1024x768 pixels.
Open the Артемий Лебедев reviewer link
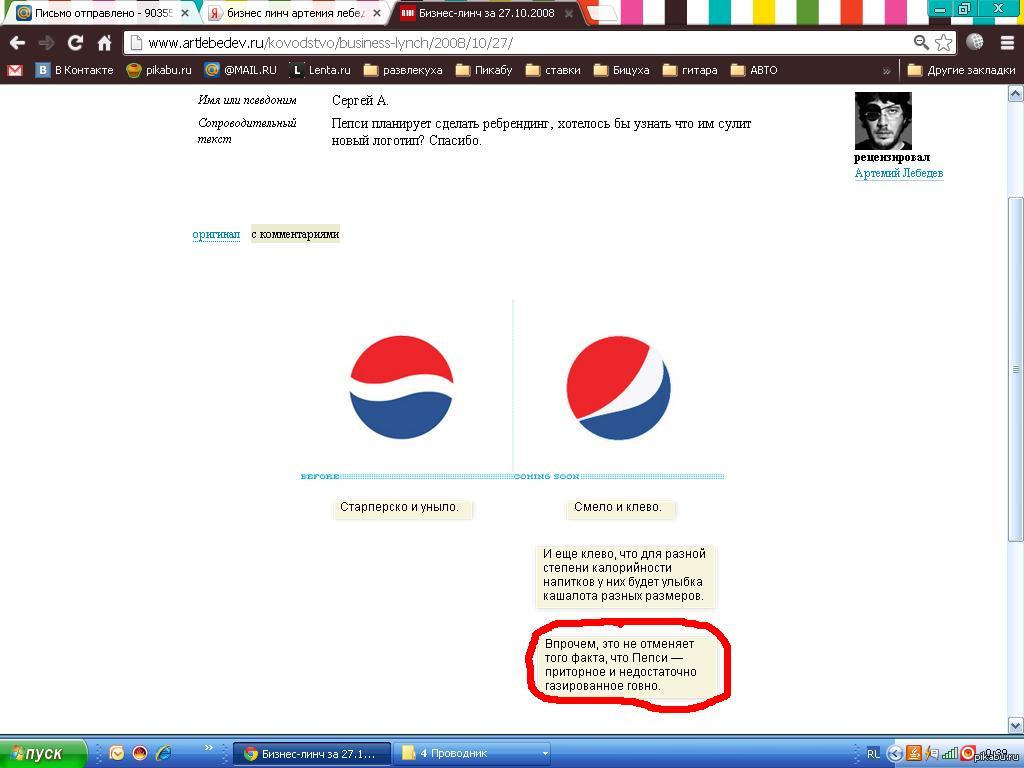coord(899,172)
